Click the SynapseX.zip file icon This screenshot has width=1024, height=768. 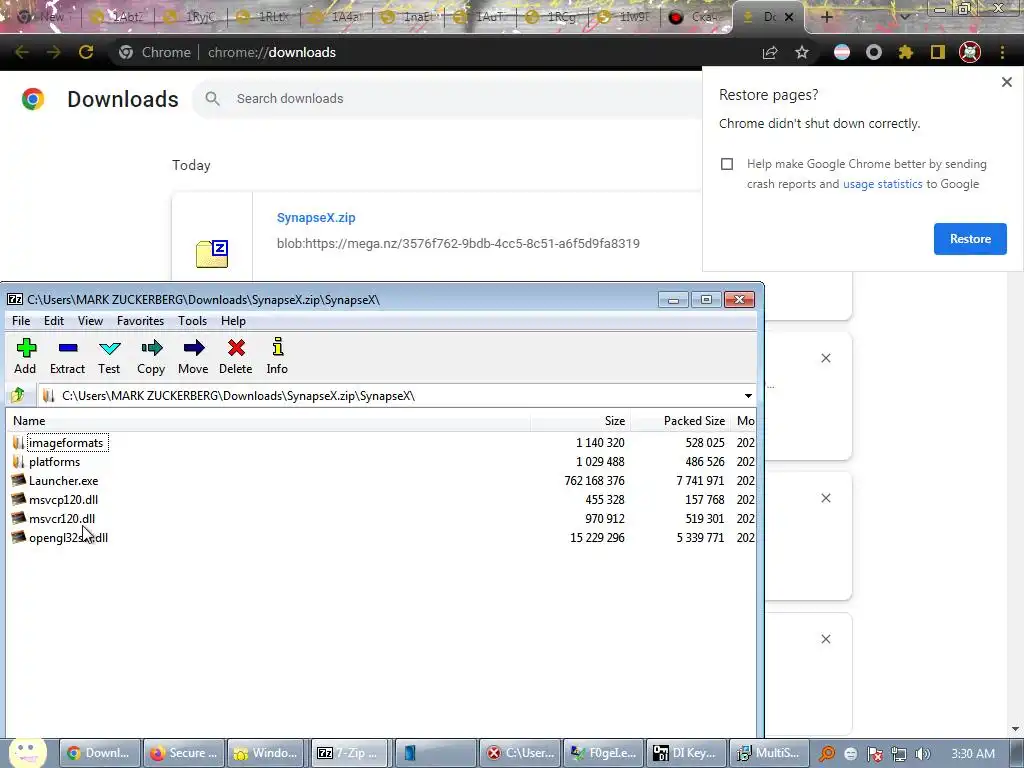[212, 254]
